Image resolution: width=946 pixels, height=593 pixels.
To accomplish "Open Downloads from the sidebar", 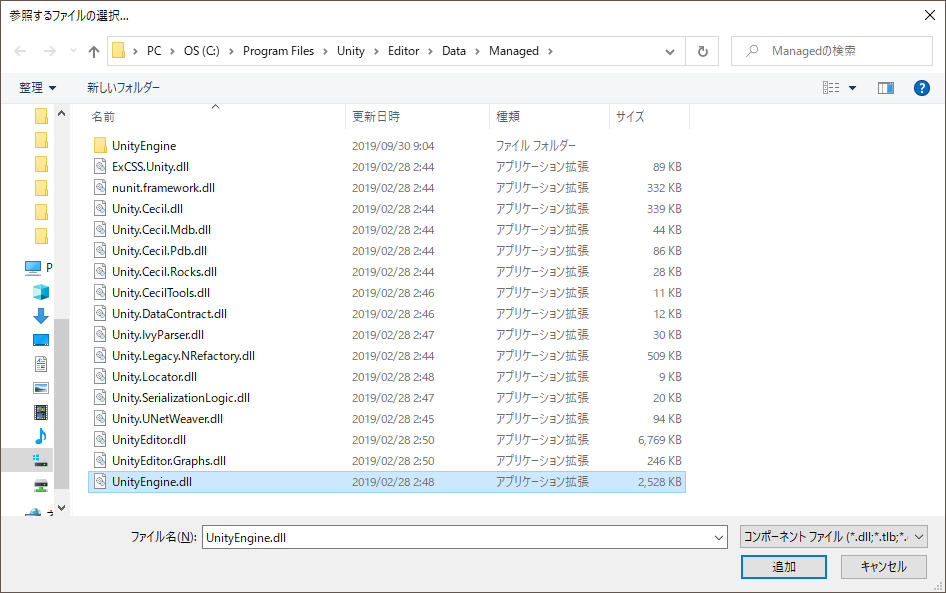I will pyautogui.click(x=40, y=317).
